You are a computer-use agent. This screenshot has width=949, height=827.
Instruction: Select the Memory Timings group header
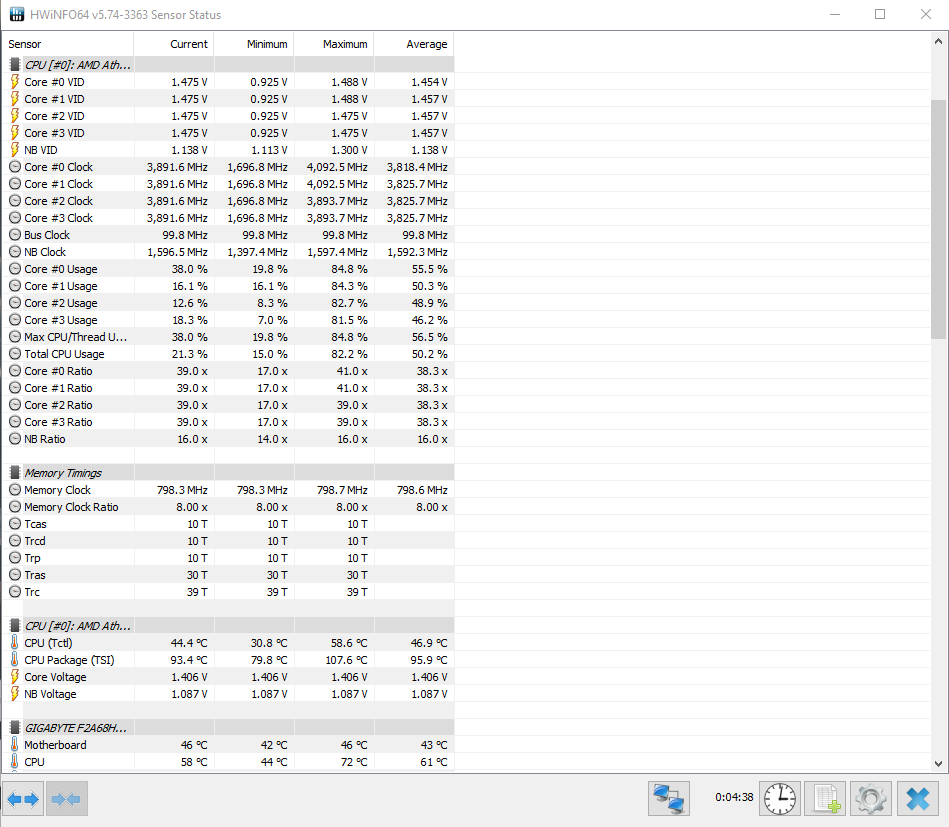click(x=63, y=473)
